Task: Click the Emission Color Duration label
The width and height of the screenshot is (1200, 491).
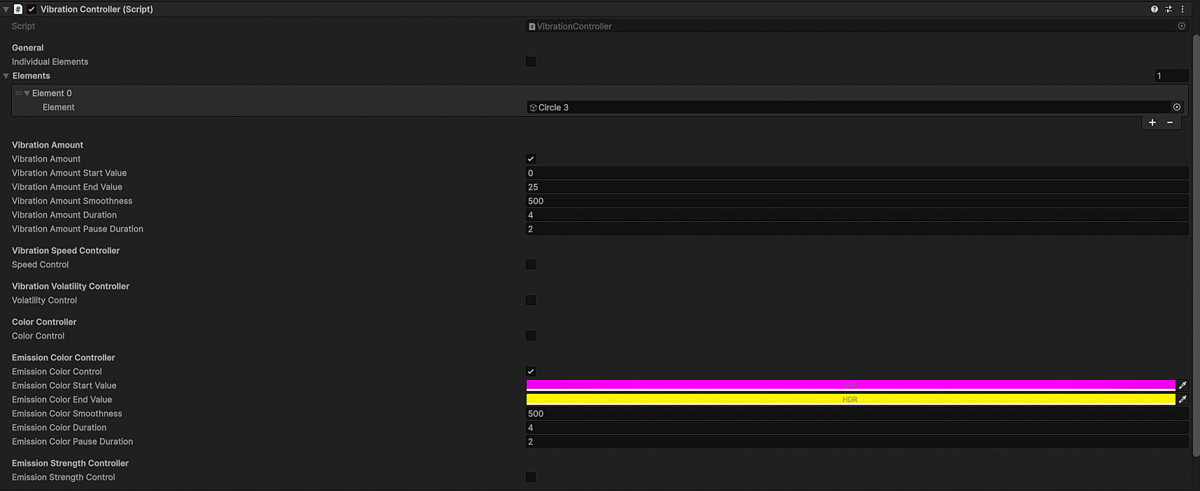Action: point(59,427)
